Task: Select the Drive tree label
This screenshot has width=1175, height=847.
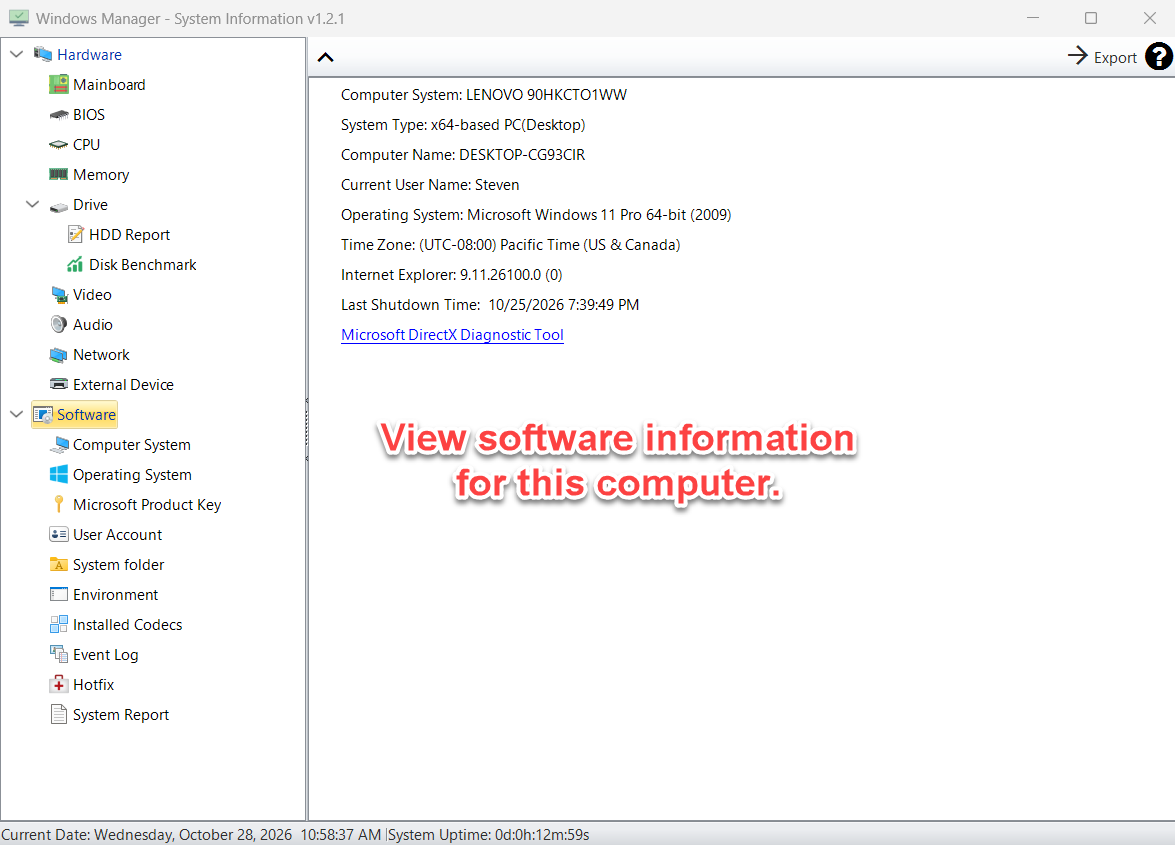Action: click(91, 205)
